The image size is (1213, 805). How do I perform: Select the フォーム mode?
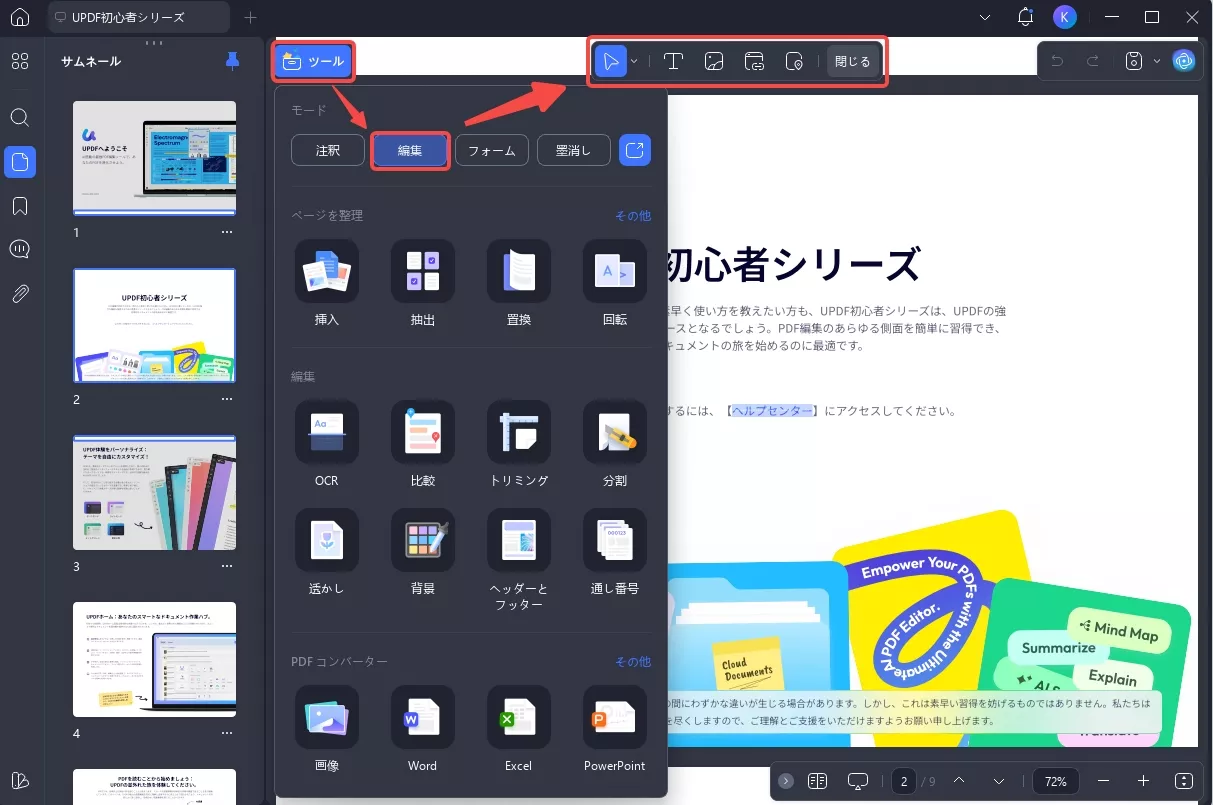(x=492, y=151)
